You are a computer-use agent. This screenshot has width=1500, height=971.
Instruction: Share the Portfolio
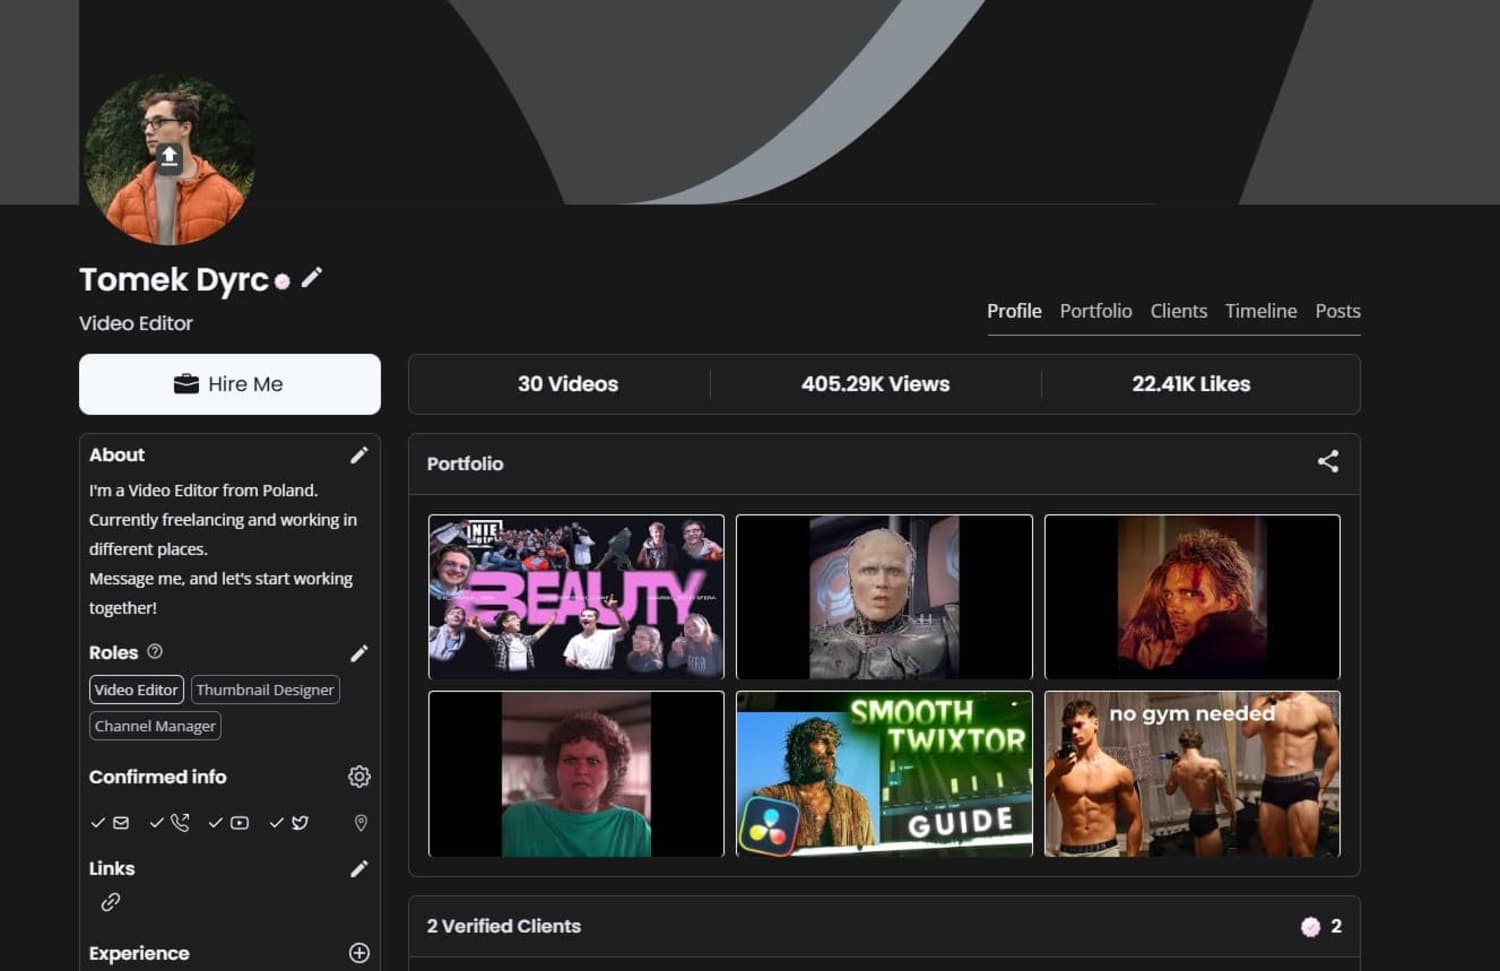[1328, 461]
